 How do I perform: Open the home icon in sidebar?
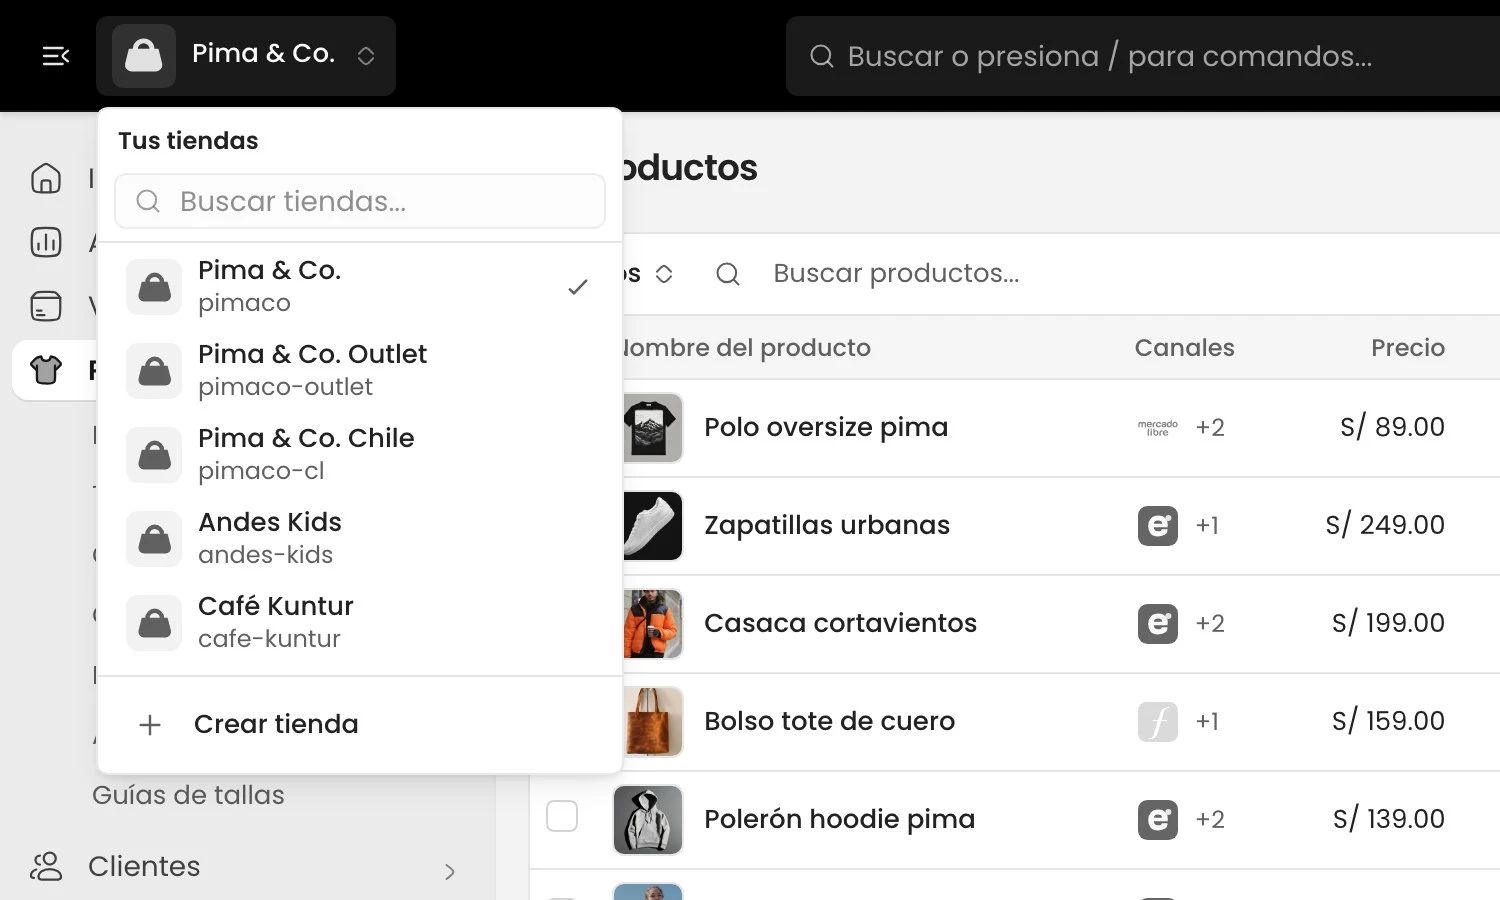click(46, 178)
